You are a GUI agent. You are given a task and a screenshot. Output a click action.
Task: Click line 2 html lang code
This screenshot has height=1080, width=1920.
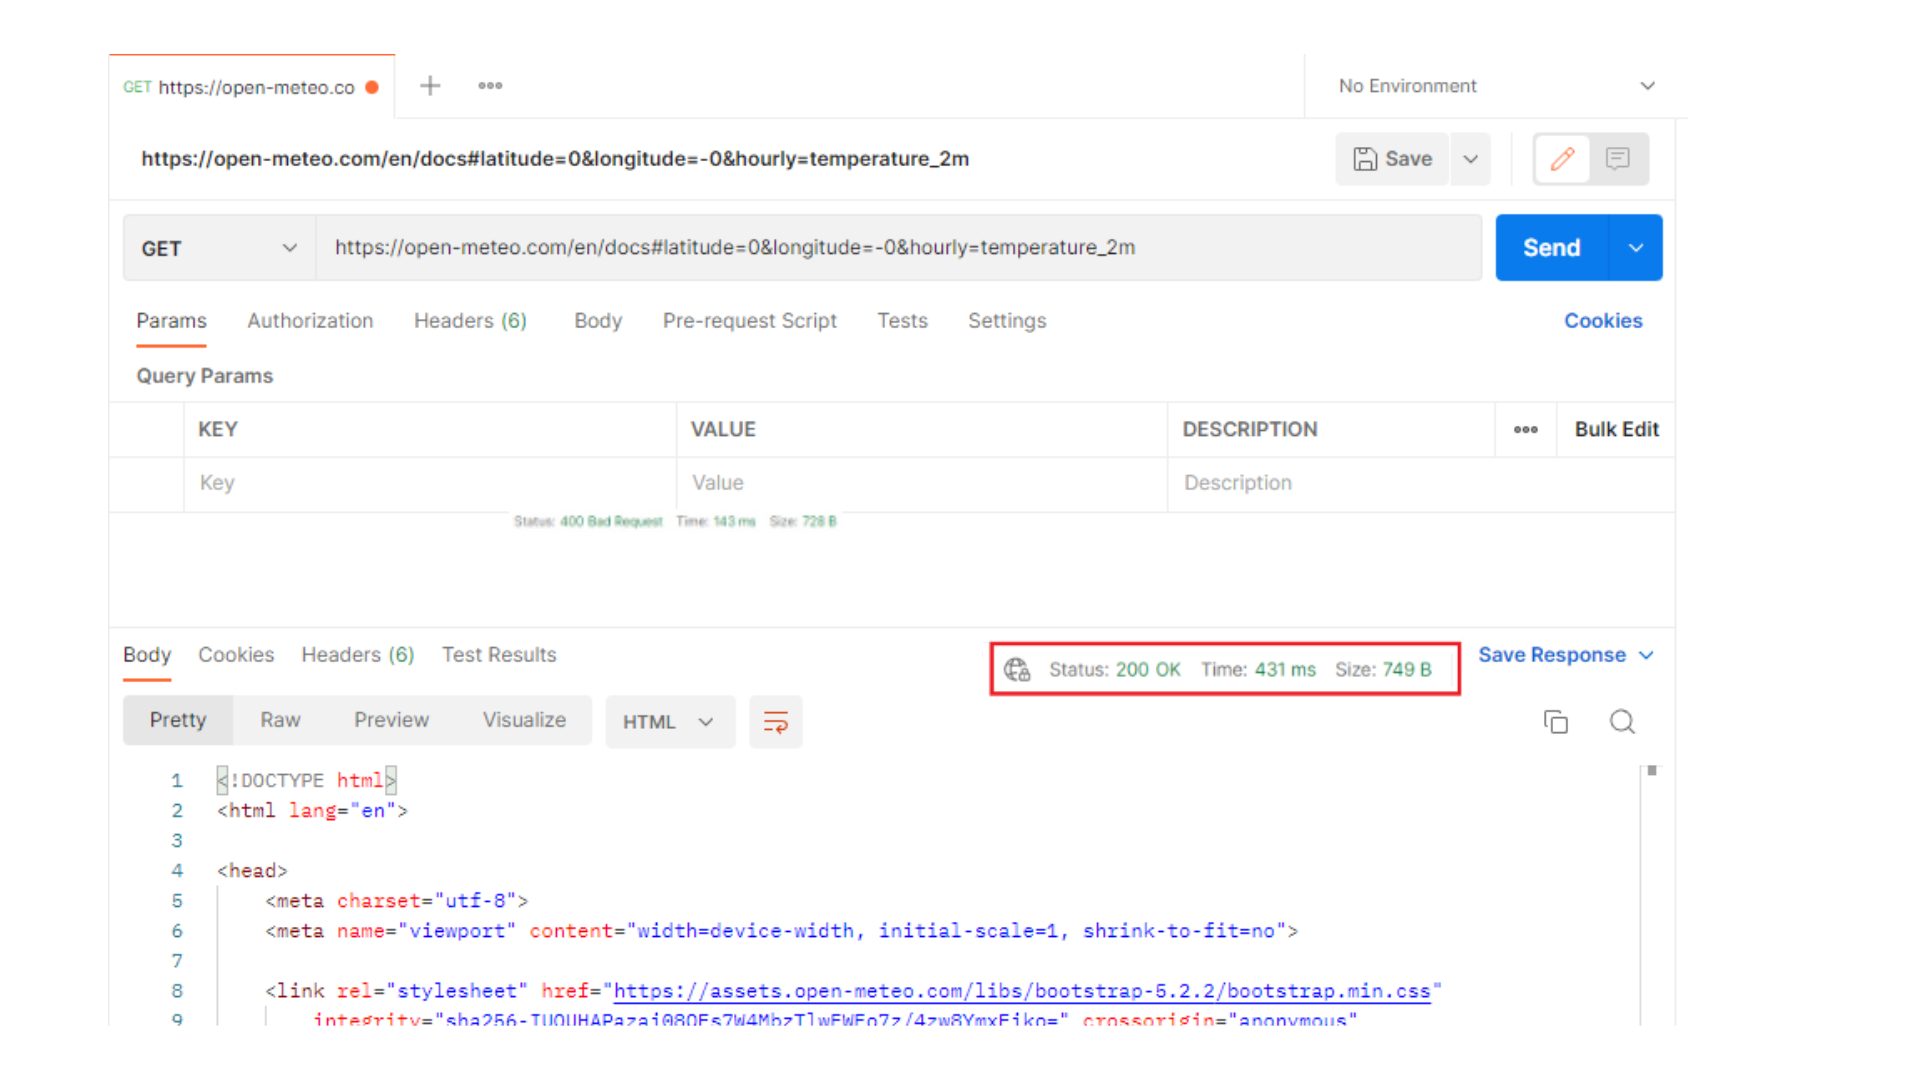click(x=312, y=811)
